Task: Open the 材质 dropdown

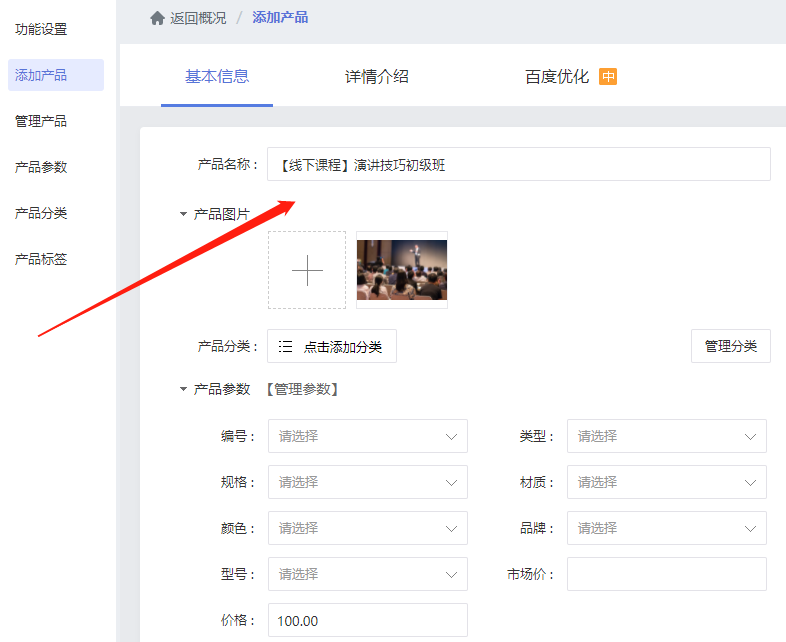Action: point(666,482)
